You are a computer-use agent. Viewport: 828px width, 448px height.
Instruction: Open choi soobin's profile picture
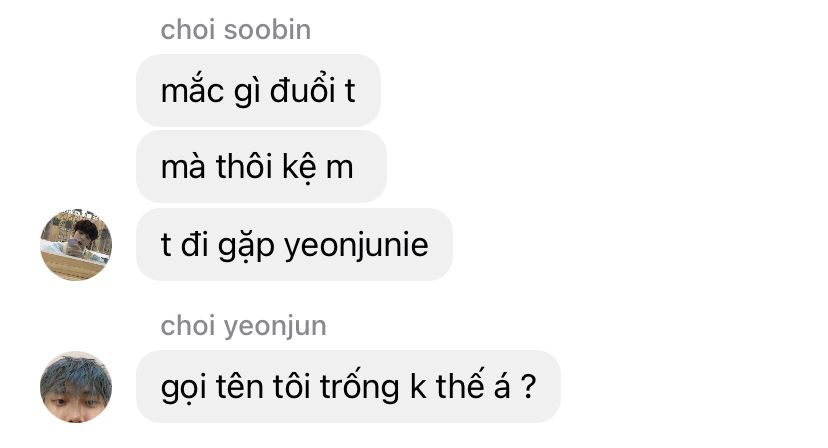76,245
